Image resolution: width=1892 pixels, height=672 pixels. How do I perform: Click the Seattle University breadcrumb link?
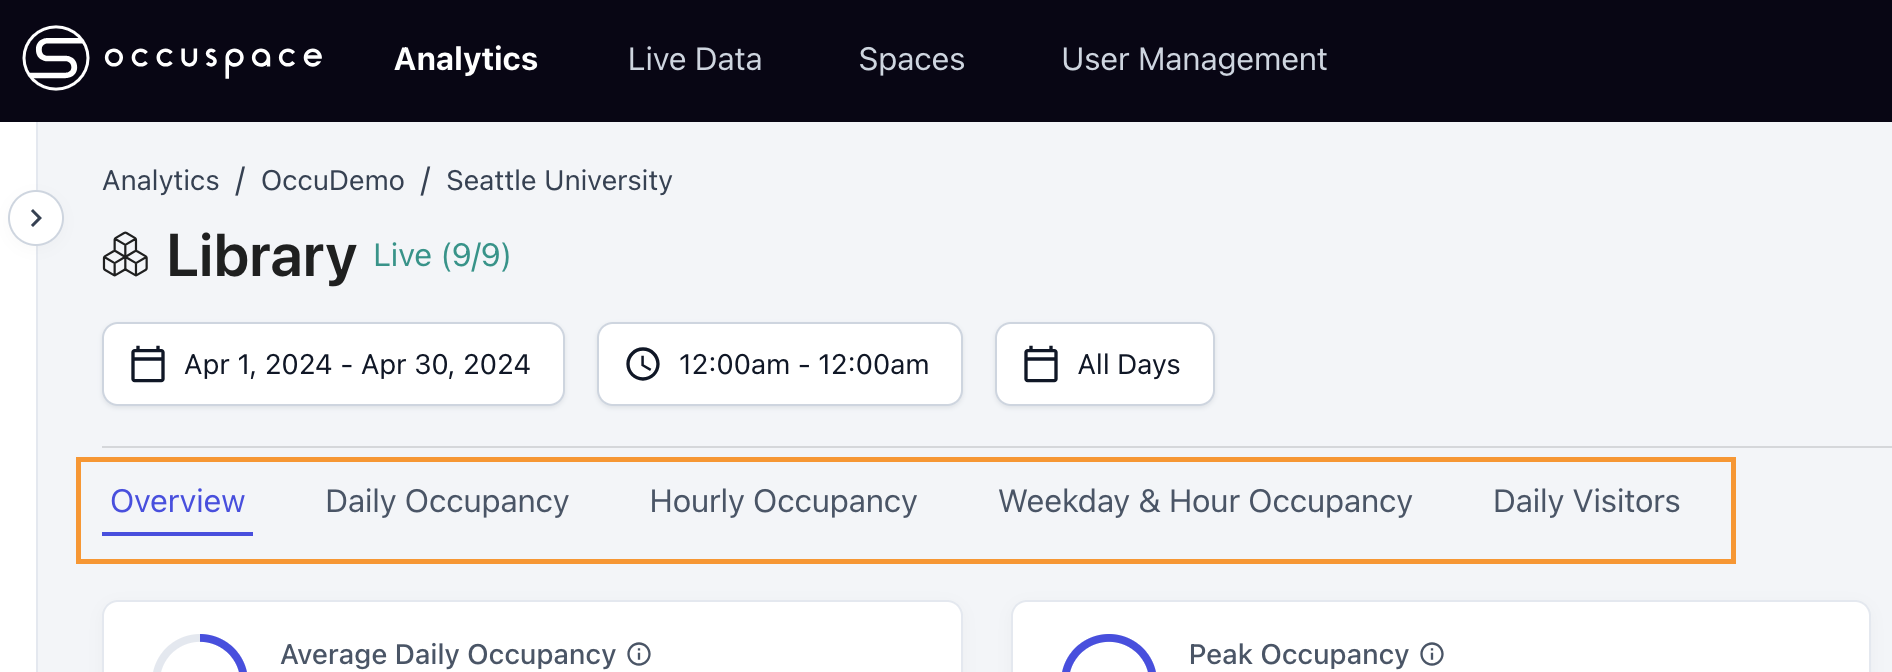coord(559,180)
